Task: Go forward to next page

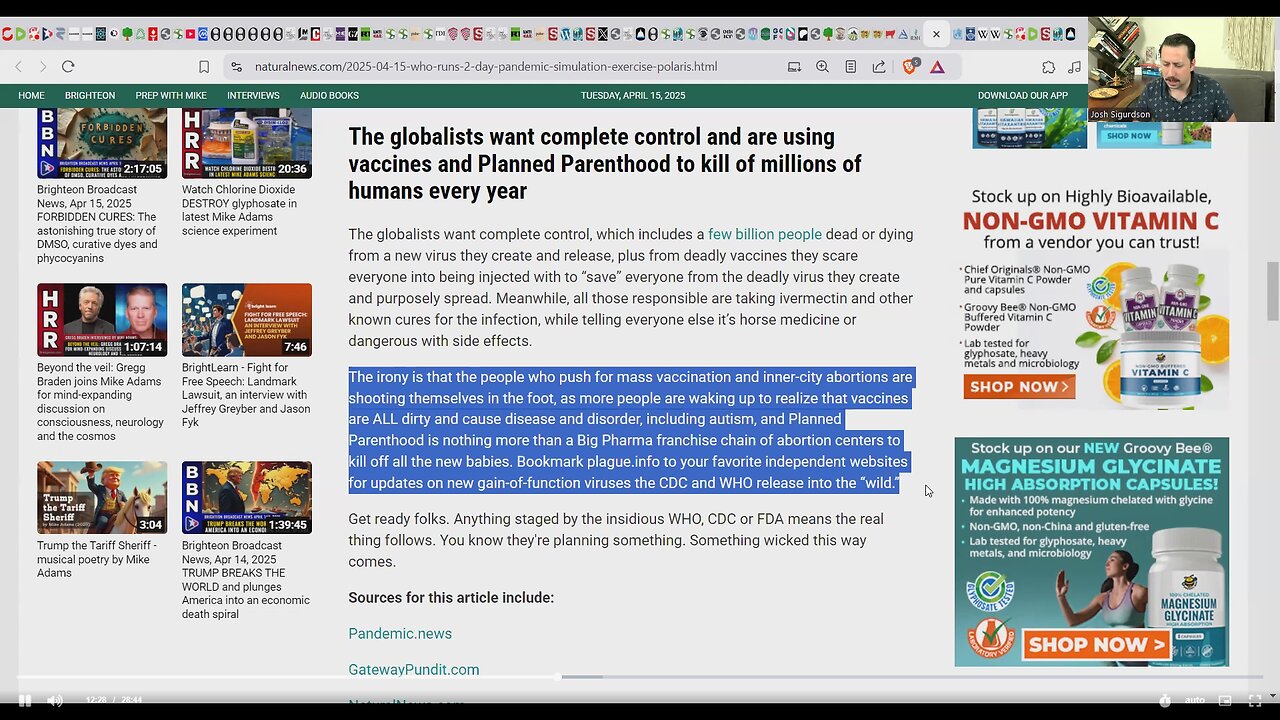Action: point(43,67)
